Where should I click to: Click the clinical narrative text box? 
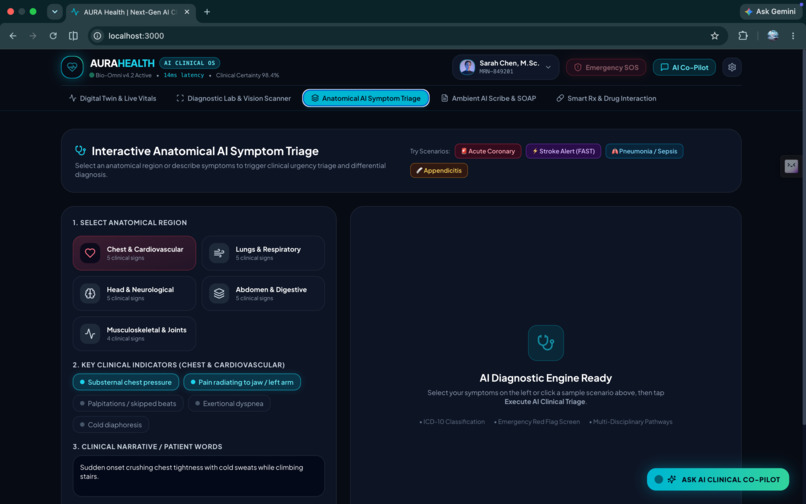198,476
